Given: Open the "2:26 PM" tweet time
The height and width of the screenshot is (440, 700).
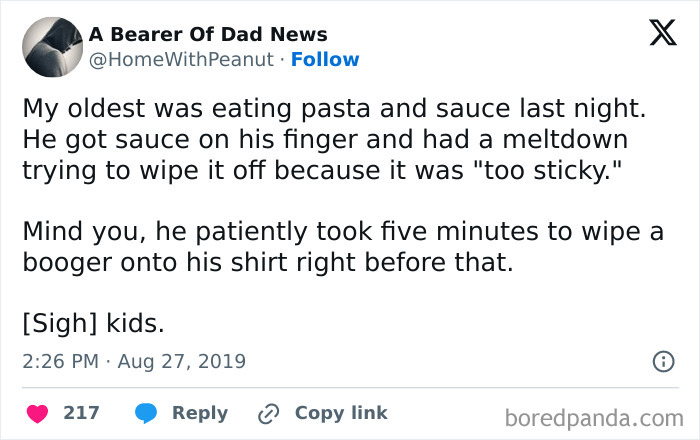Looking at the screenshot, I should [62, 361].
